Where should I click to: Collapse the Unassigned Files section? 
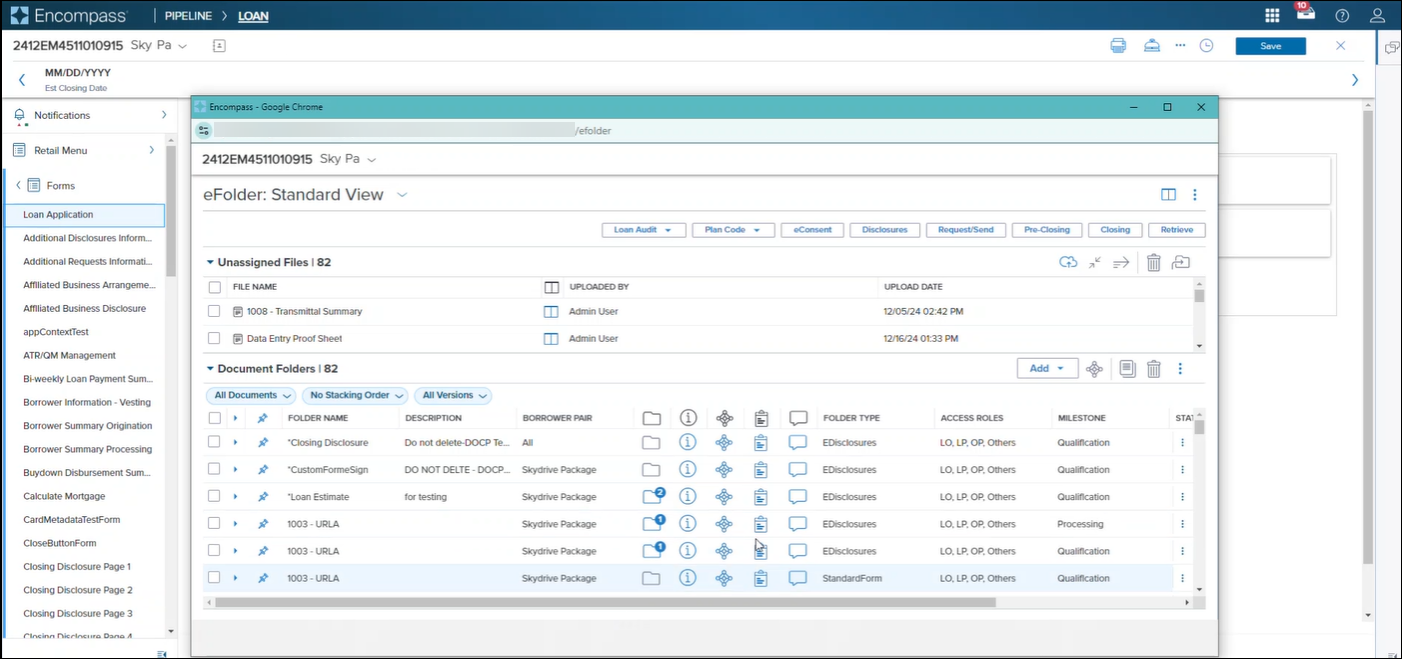(210, 262)
